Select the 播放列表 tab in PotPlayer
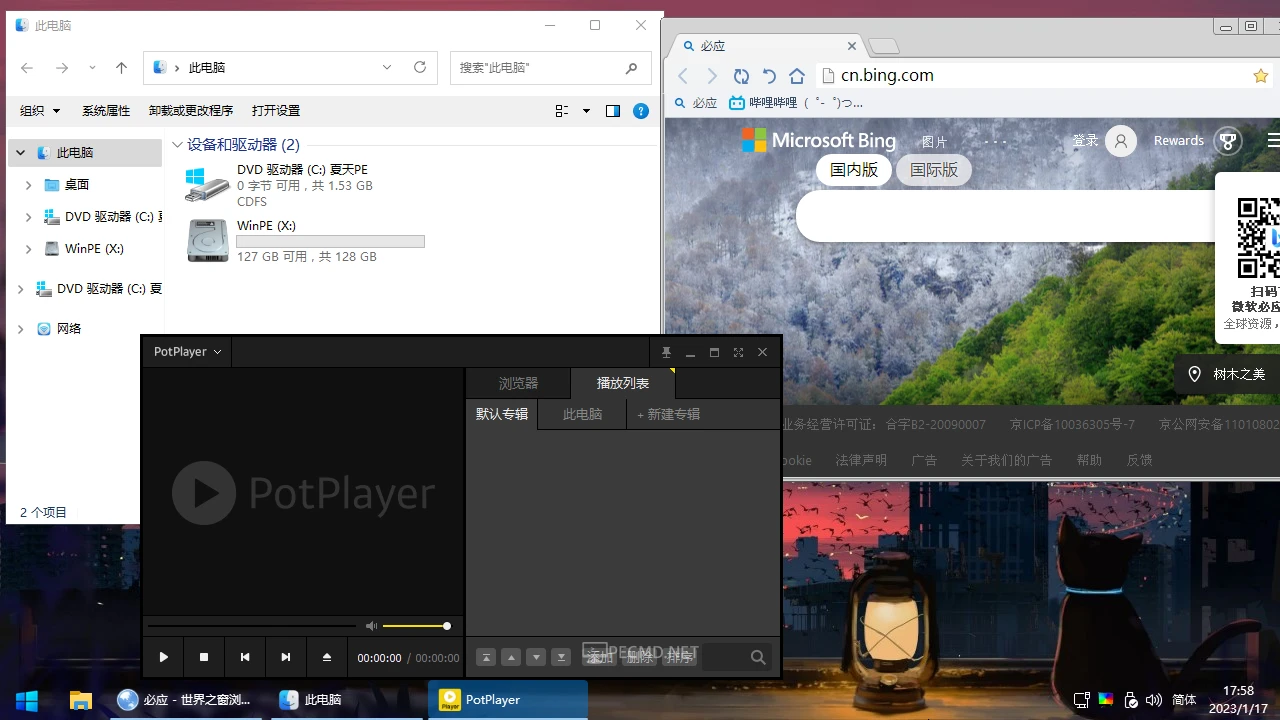Image resolution: width=1280 pixels, height=720 pixels. [x=623, y=383]
